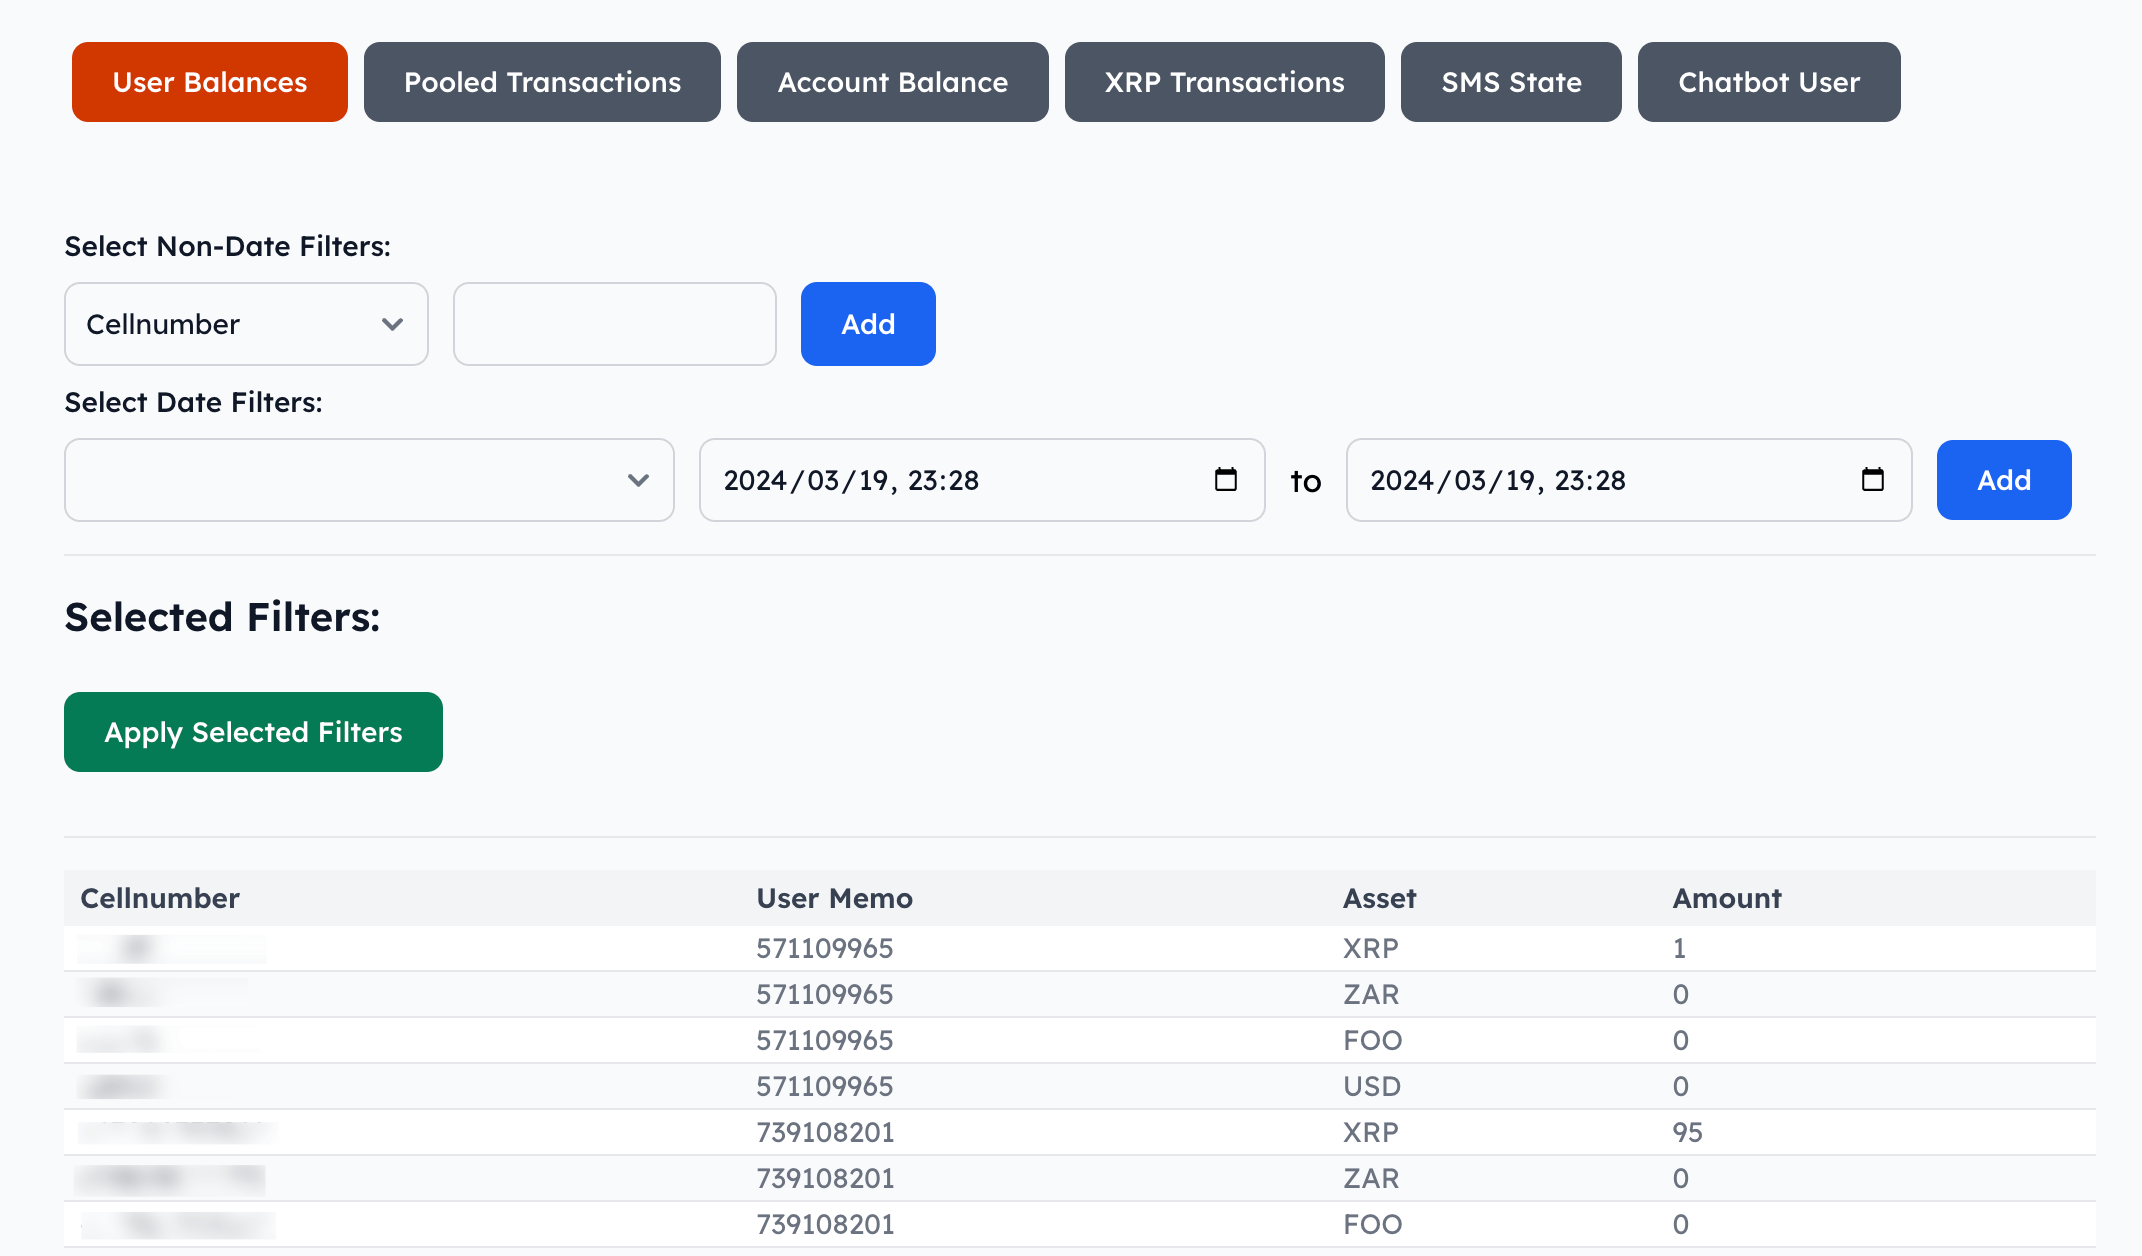Switch to the Chatbot User tab
This screenshot has width=2142, height=1256.
click(x=1768, y=82)
